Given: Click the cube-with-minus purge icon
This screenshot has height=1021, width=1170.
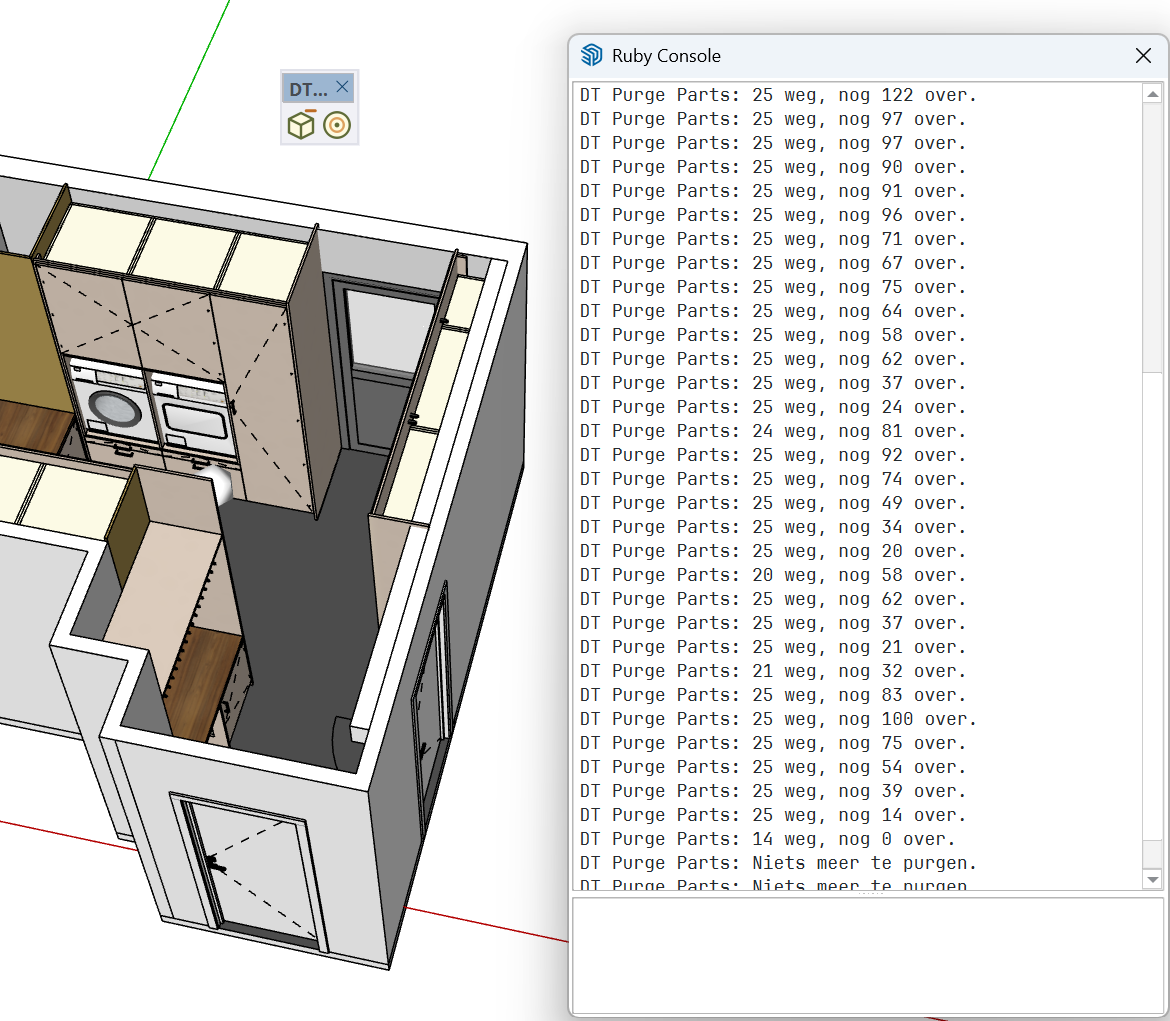Looking at the screenshot, I should coord(301,125).
